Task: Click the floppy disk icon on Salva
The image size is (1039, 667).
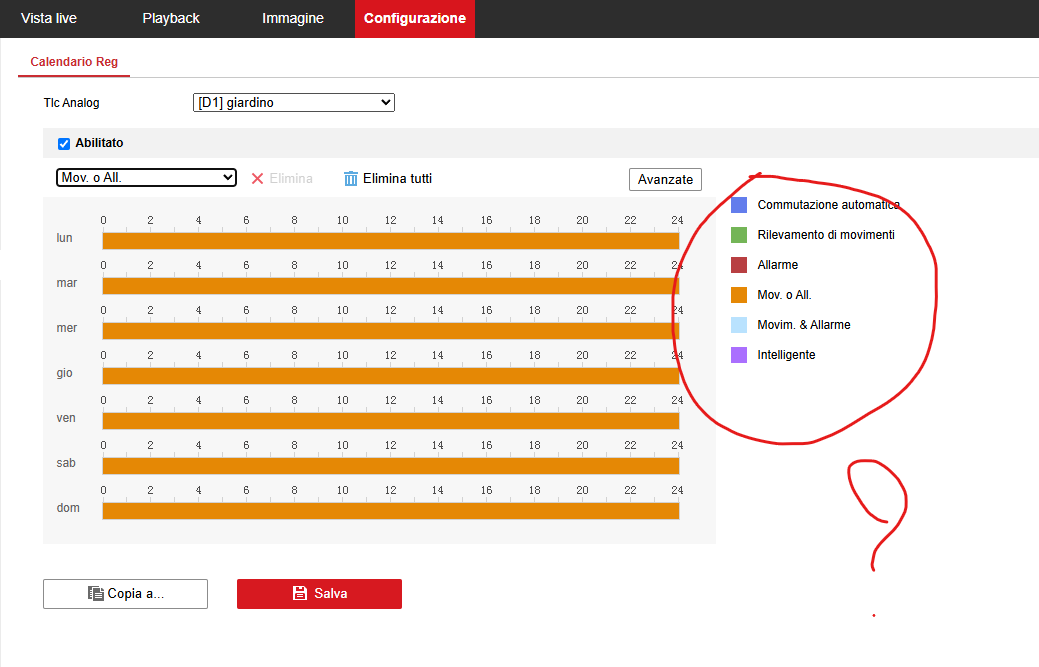Action: click(299, 593)
